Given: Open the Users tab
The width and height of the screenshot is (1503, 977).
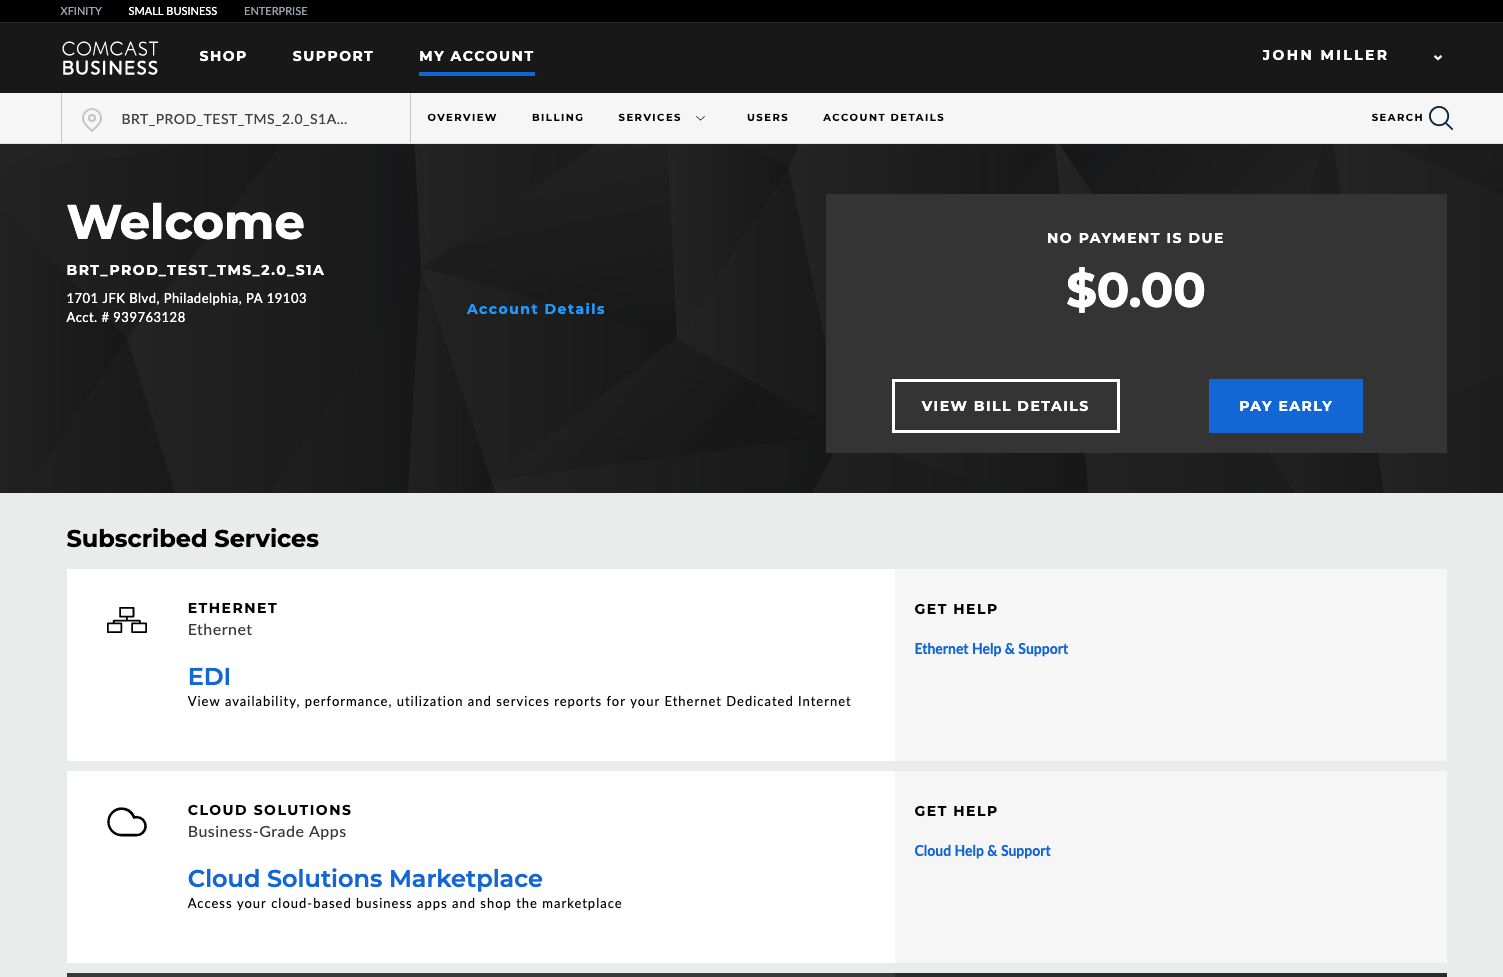Looking at the screenshot, I should coord(768,118).
